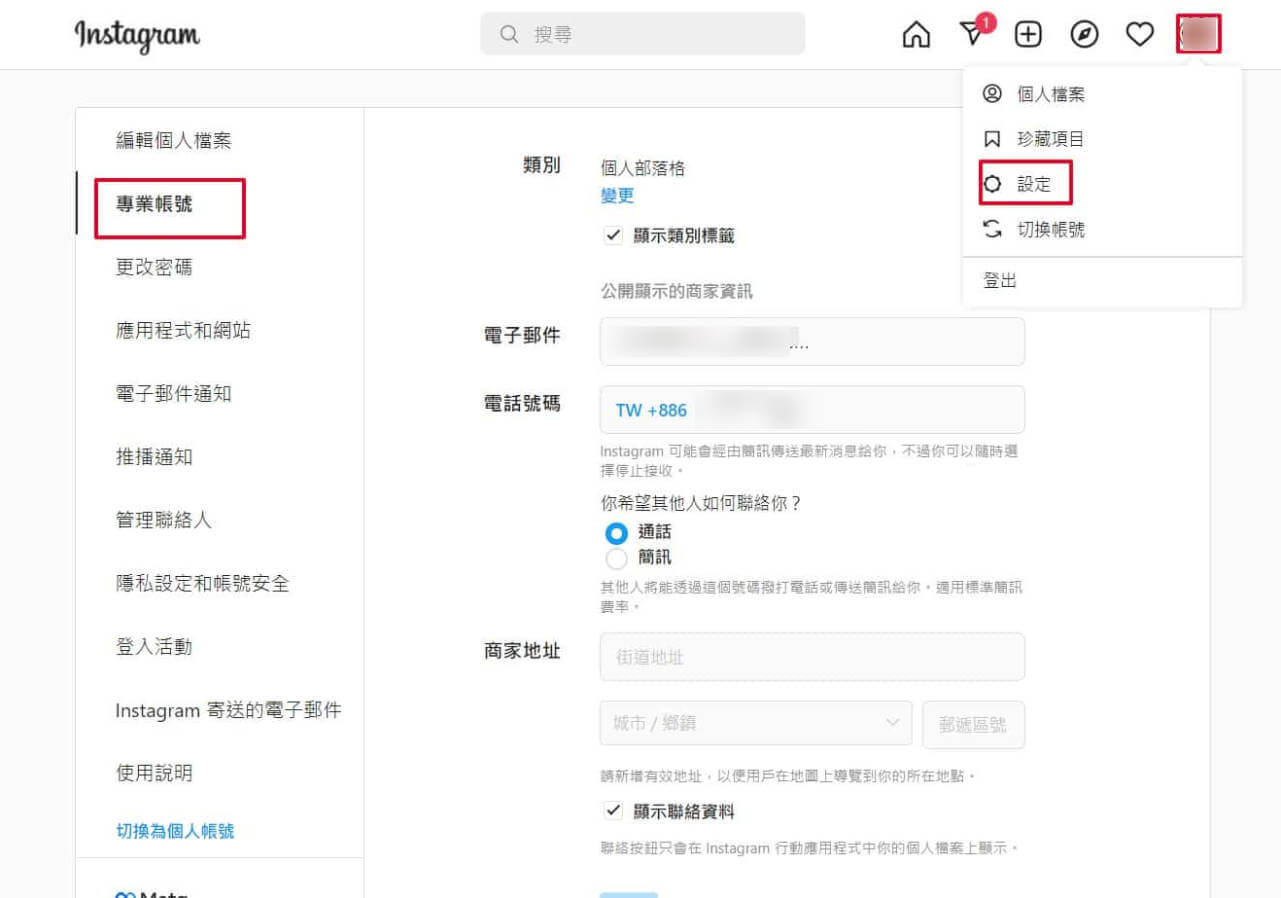
Task: Create a new post with the plus icon
Action: click(1027, 33)
